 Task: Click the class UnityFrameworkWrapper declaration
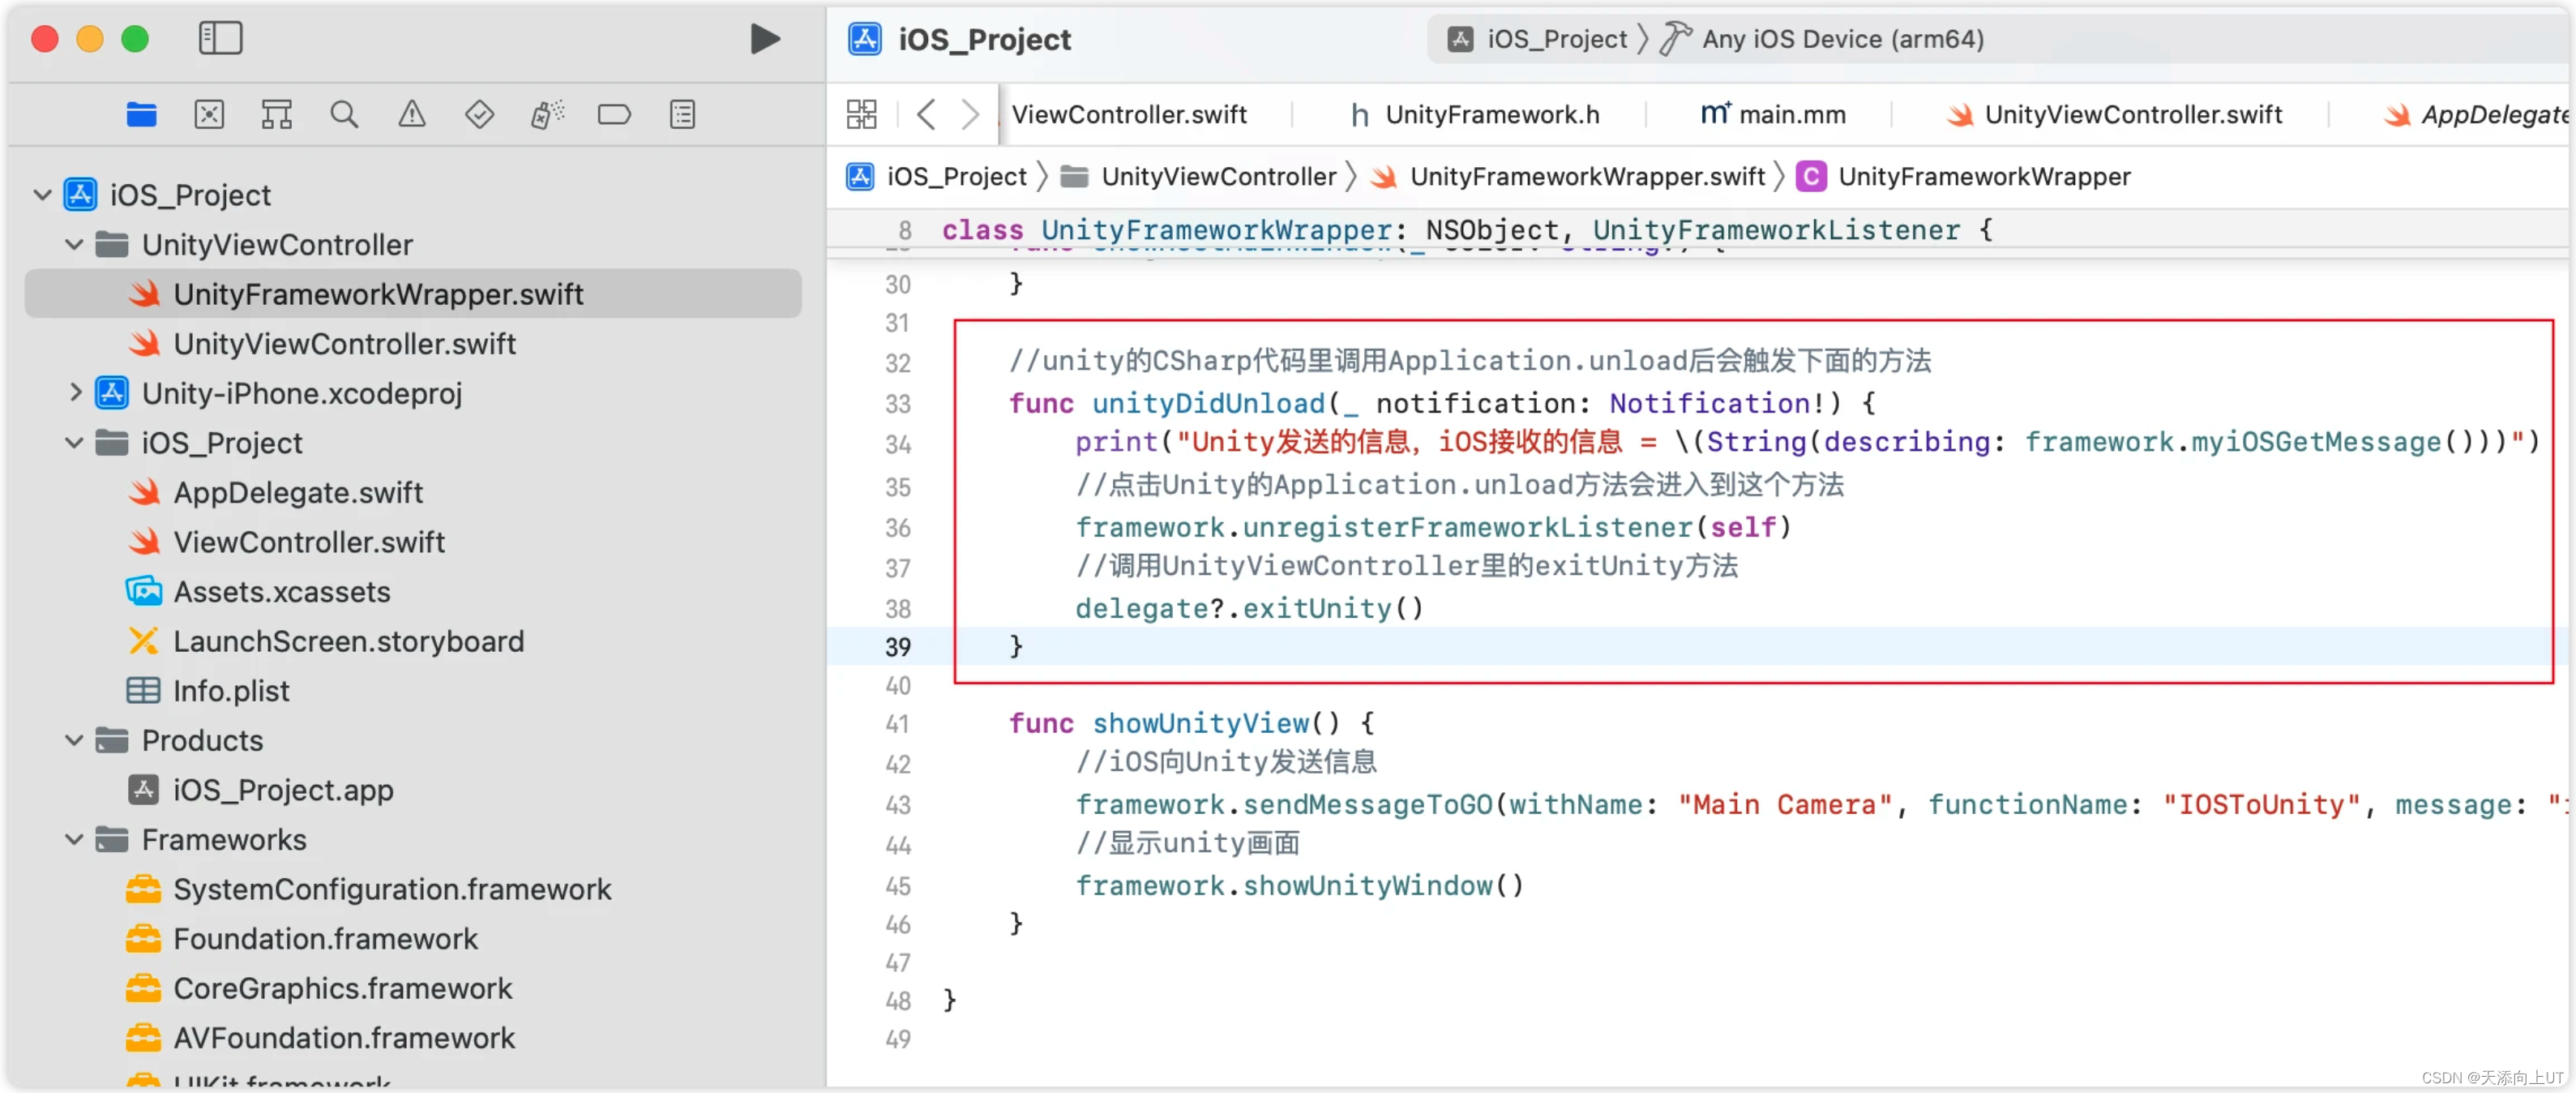tap(1467, 230)
